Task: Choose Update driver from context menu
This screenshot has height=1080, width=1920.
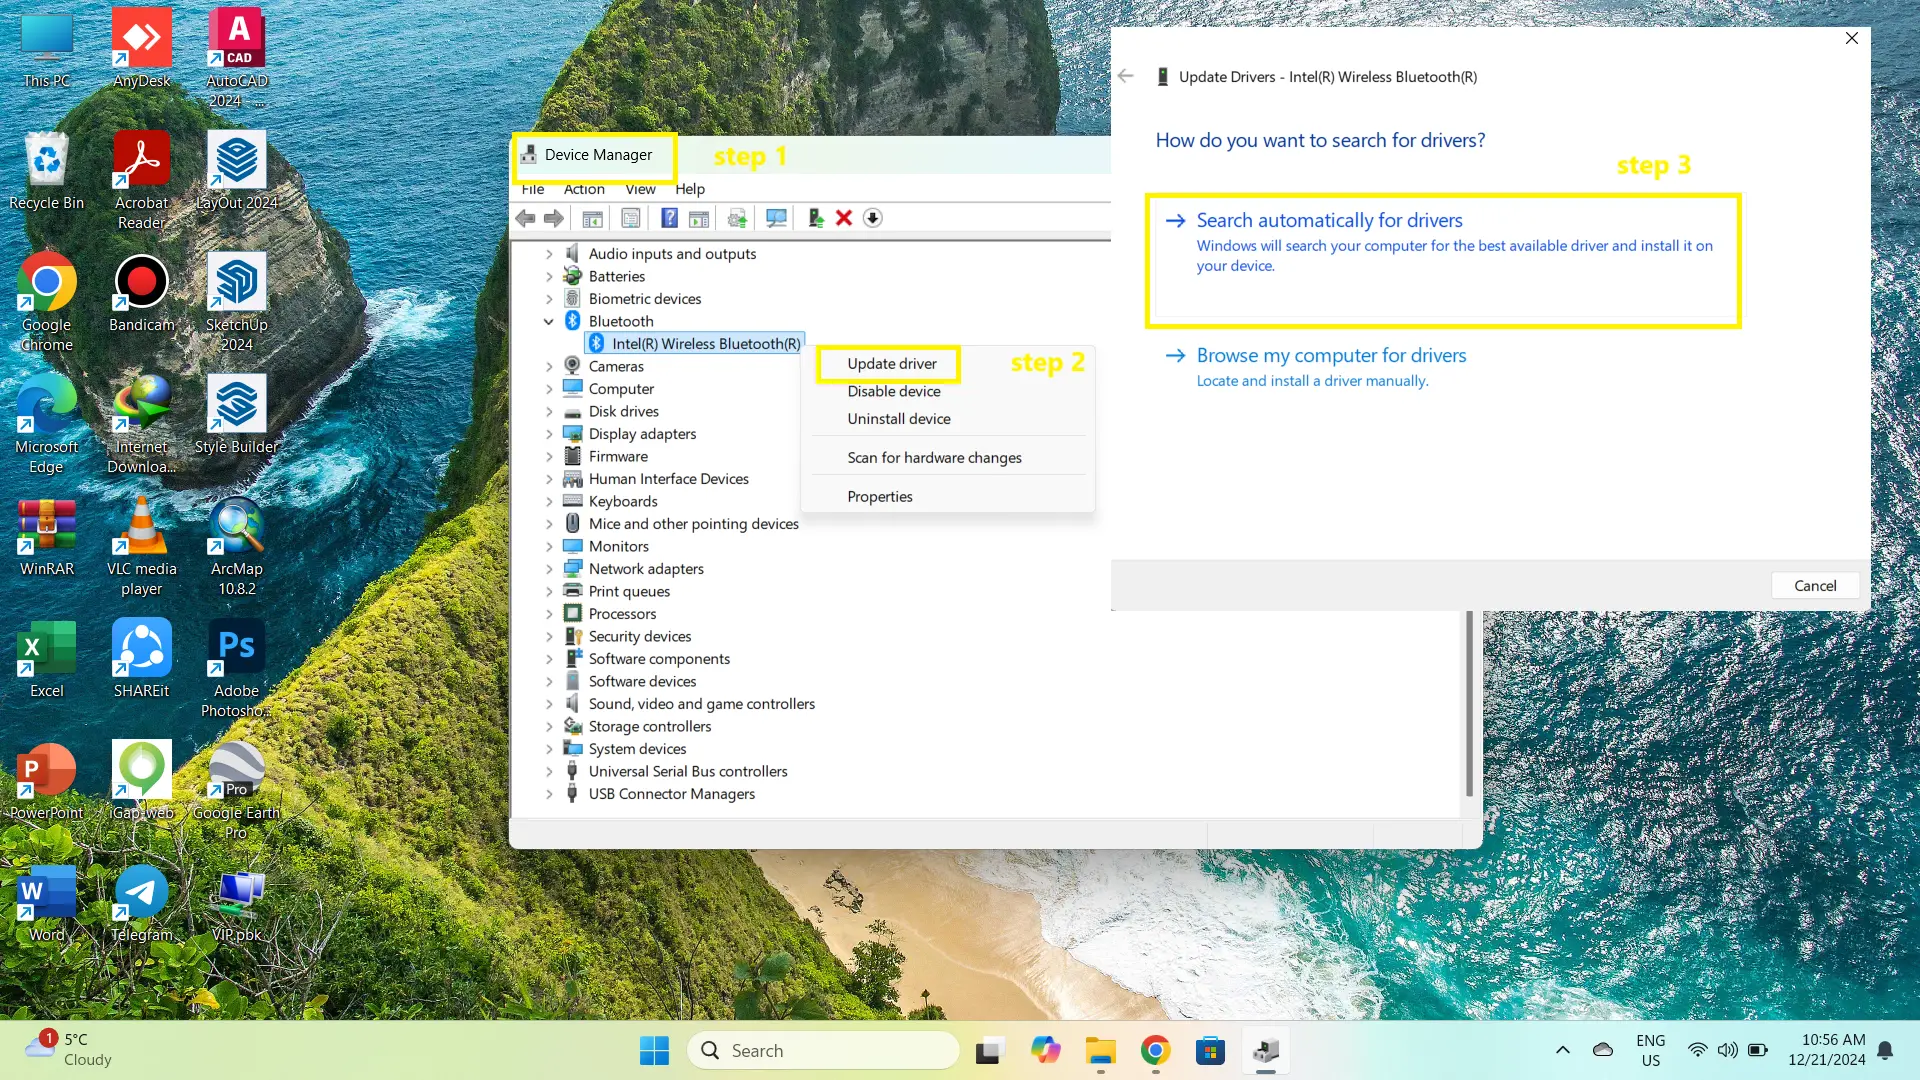Action: coord(891,364)
